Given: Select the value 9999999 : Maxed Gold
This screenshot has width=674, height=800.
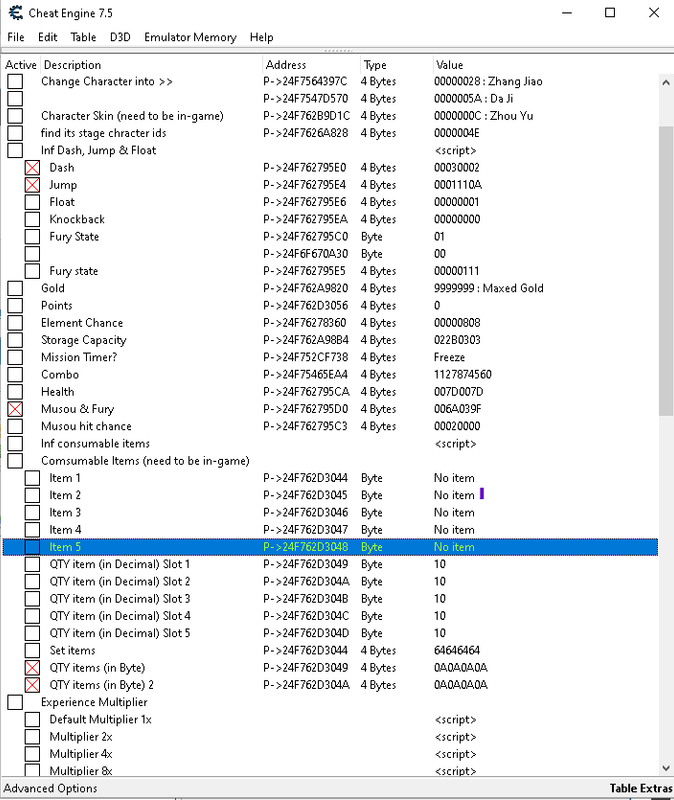Looking at the screenshot, I should (x=488, y=288).
